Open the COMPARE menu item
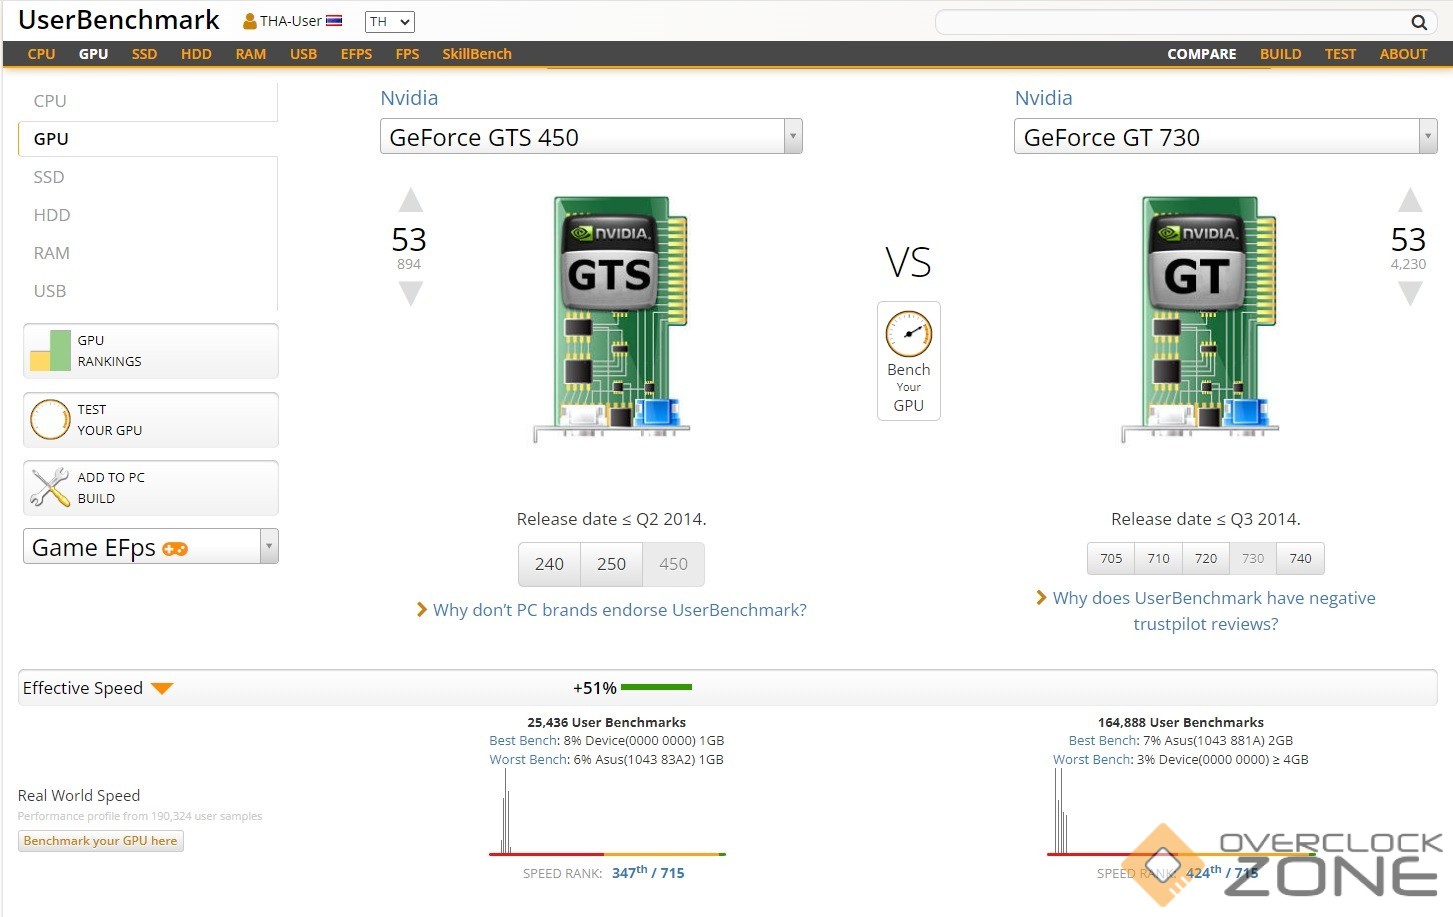 coord(1201,54)
